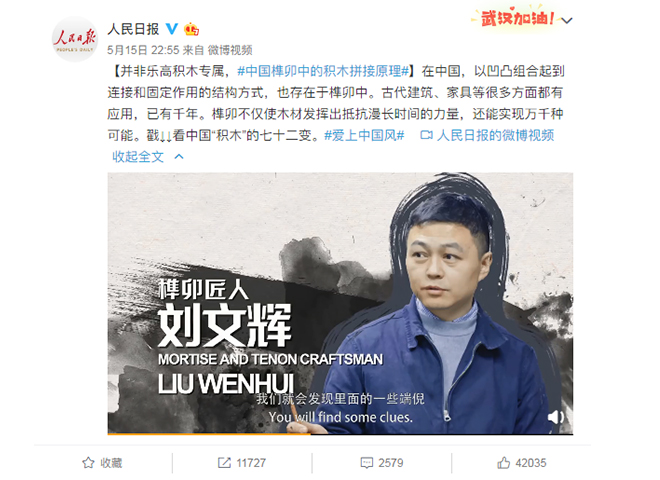Open the post options chevron dropdown
660x480 pixels.
point(567,20)
